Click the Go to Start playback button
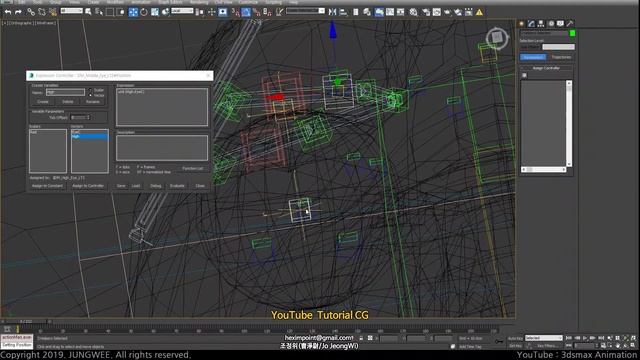 pyautogui.click(x=569, y=338)
